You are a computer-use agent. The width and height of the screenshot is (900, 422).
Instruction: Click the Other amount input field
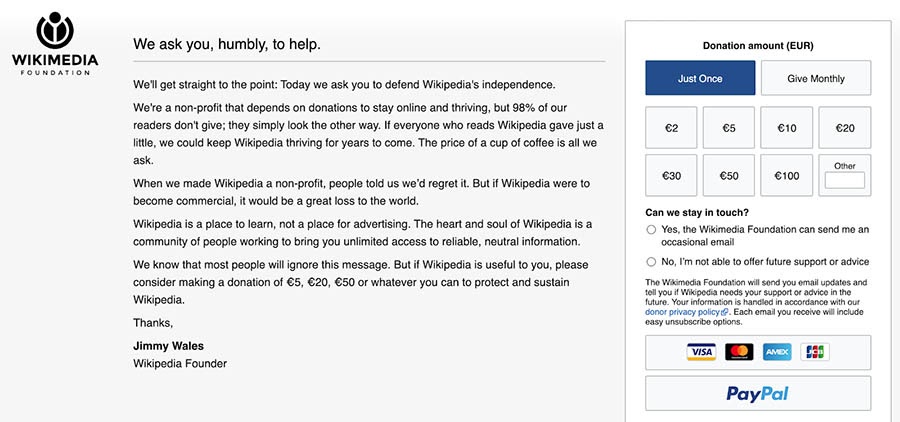coord(845,180)
